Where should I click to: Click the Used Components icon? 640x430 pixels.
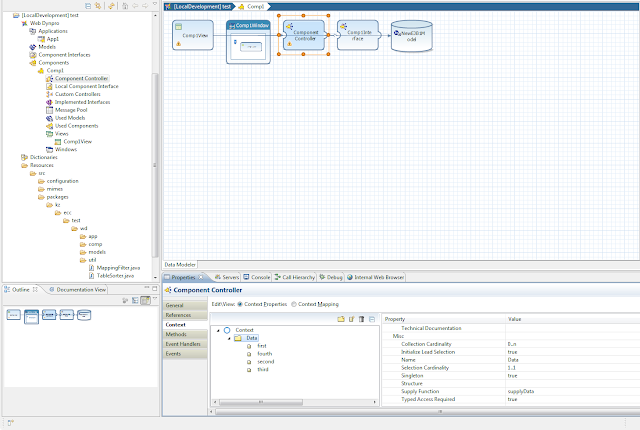coord(49,126)
